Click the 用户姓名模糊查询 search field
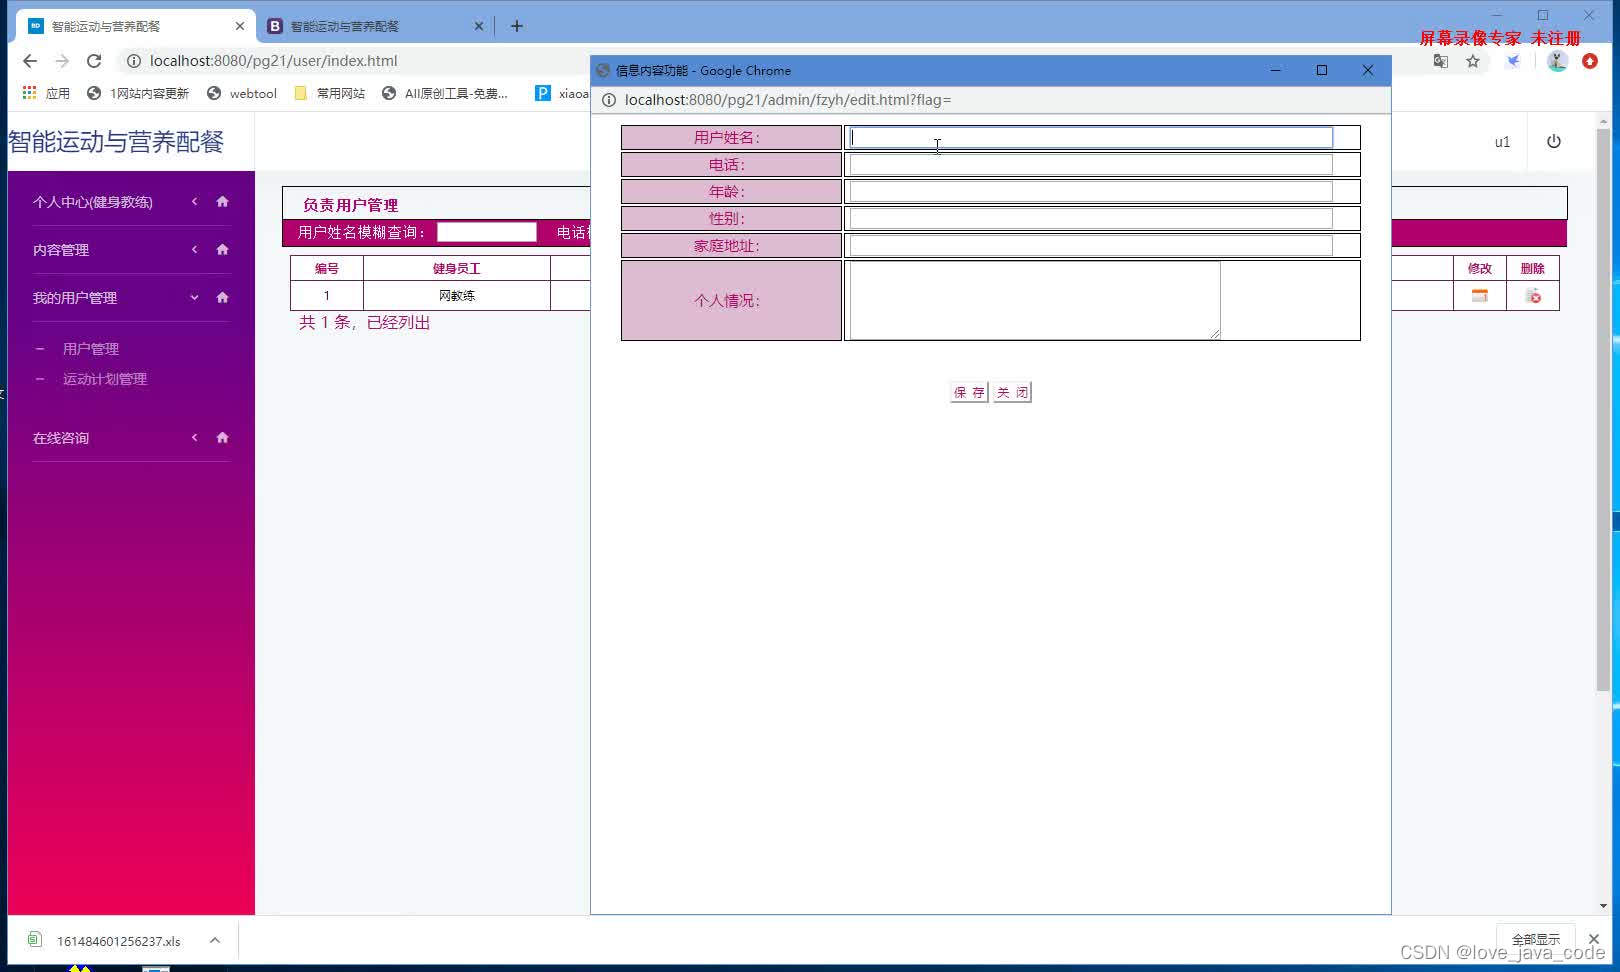Screen dimensions: 1620x972 click(487, 232)
